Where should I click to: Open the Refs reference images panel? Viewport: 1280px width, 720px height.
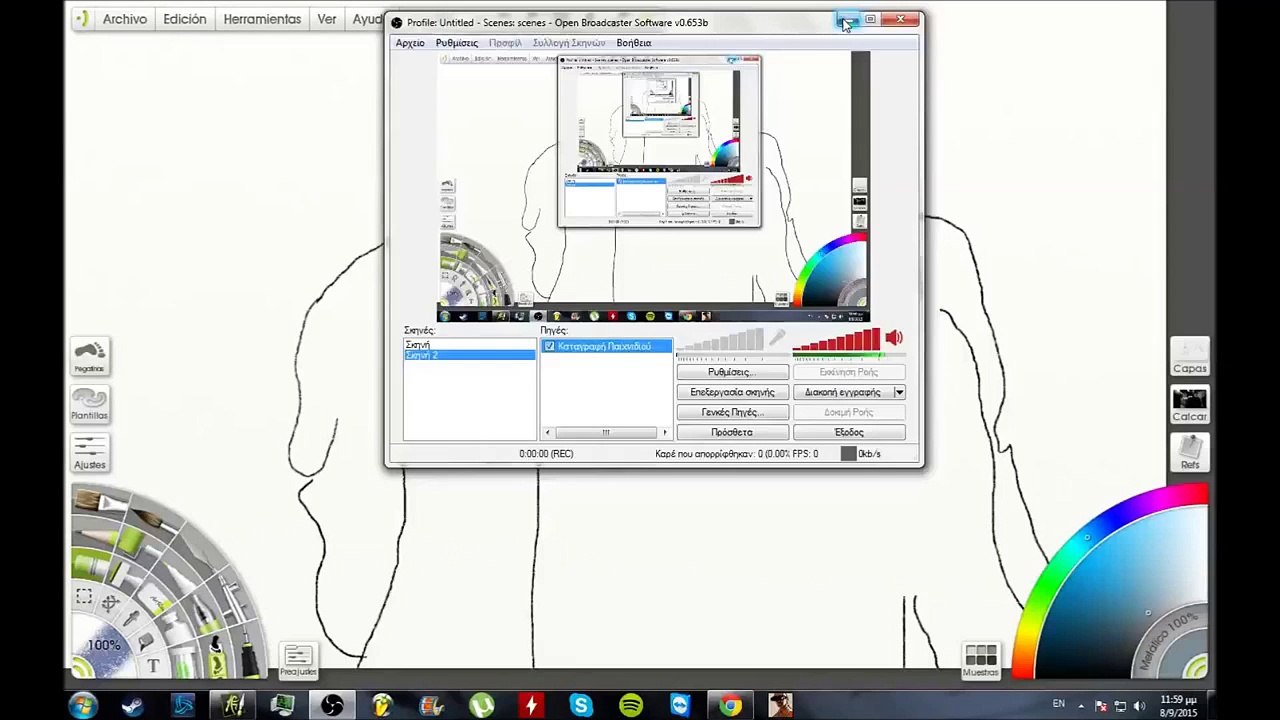pyautogui.click(x=1190, y=452)
